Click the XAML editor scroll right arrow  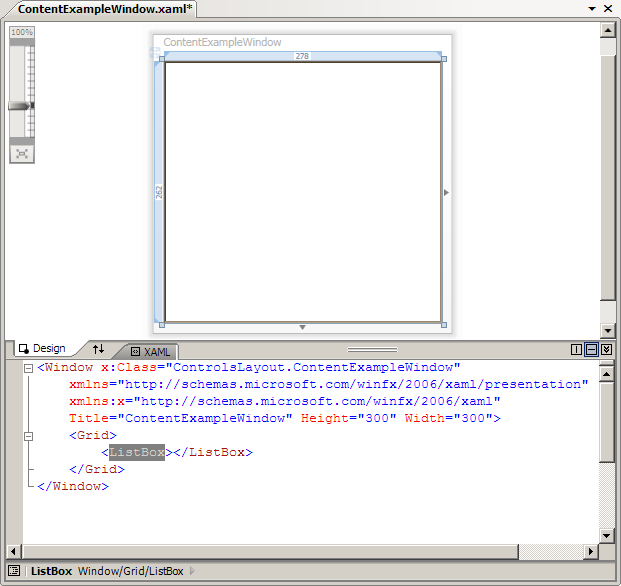click(591, 551)
